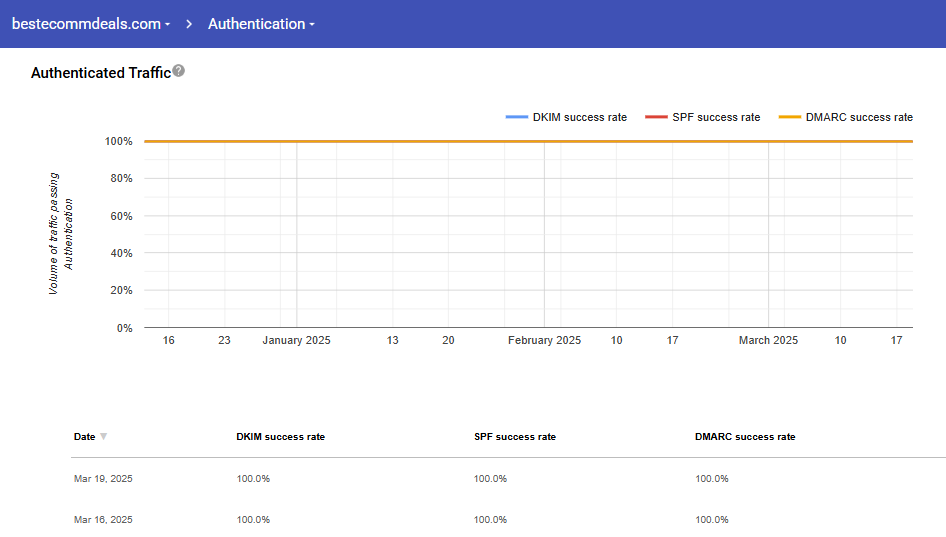946x537 pixels.
Task: Toggle DMARC success rate legend label
Action: (x=859, y=117)
